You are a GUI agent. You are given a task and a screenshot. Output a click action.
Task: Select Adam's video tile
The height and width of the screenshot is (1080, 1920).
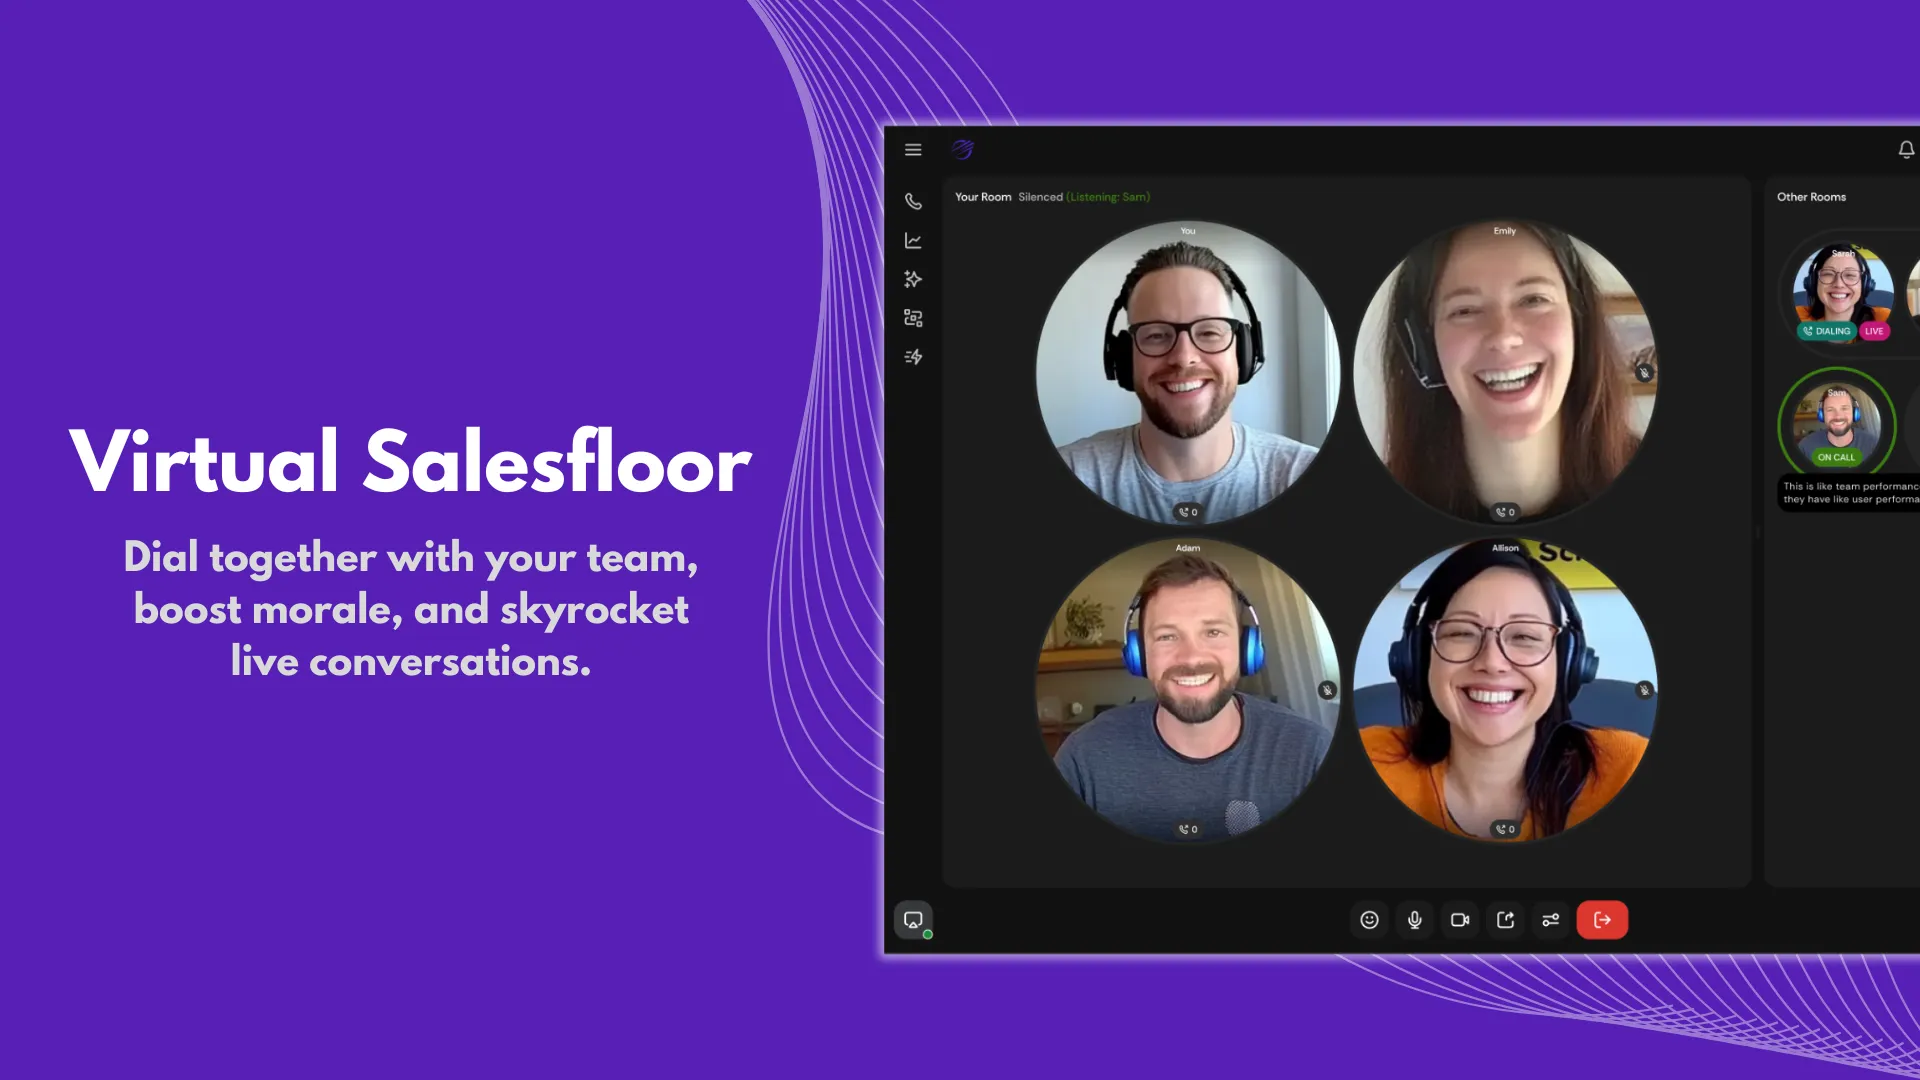[x=1188, y=690]
